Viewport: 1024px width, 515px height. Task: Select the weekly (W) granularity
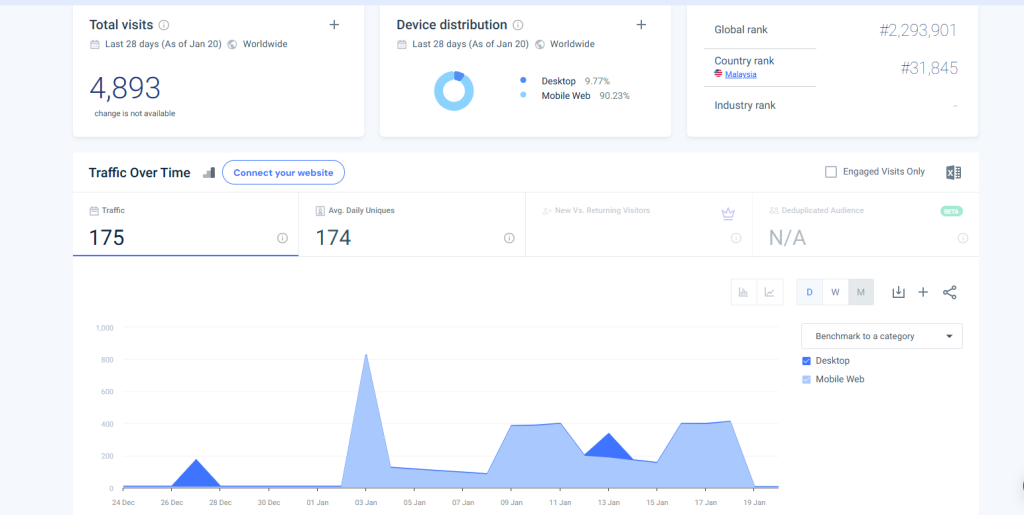tap(835, 292)
